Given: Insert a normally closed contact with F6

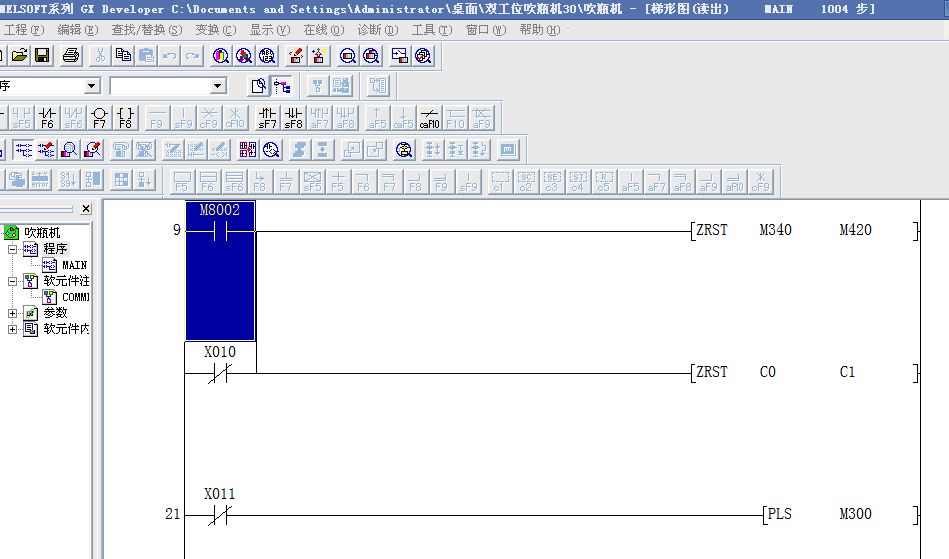Looking at the screenshot, I should coord(47,118).
